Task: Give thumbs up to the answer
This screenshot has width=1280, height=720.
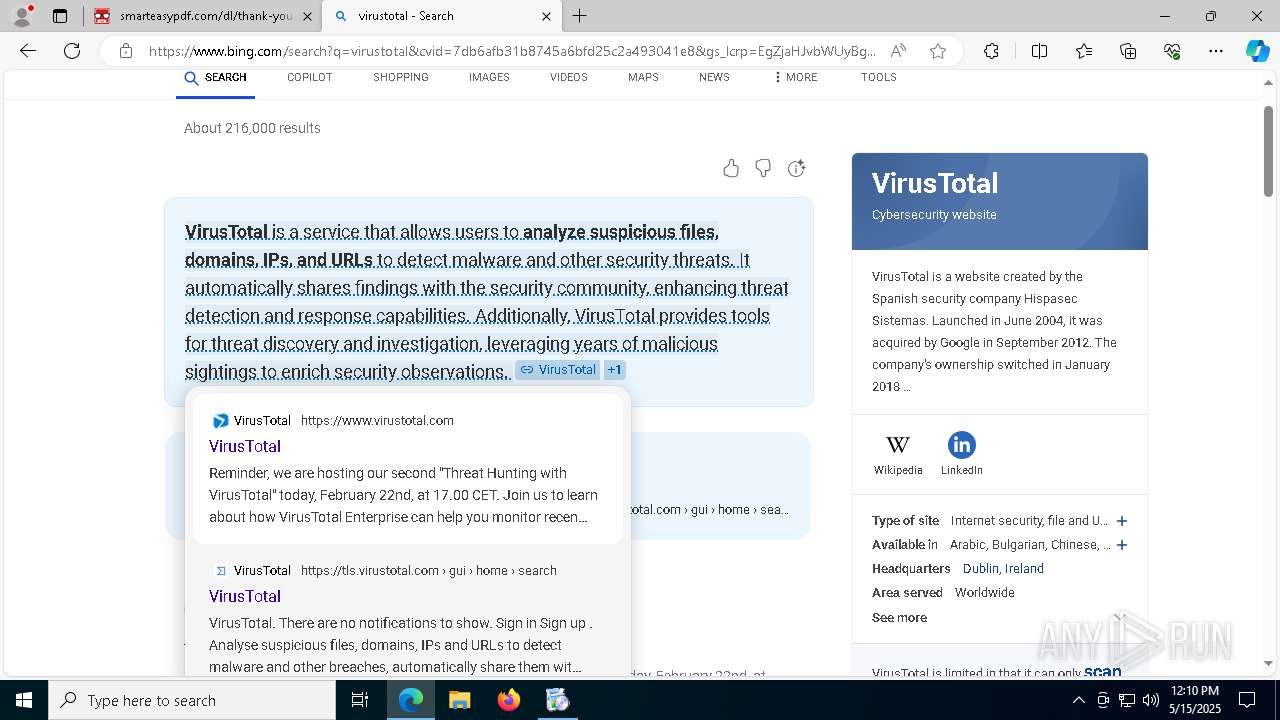Action: (x=731, y=168)
